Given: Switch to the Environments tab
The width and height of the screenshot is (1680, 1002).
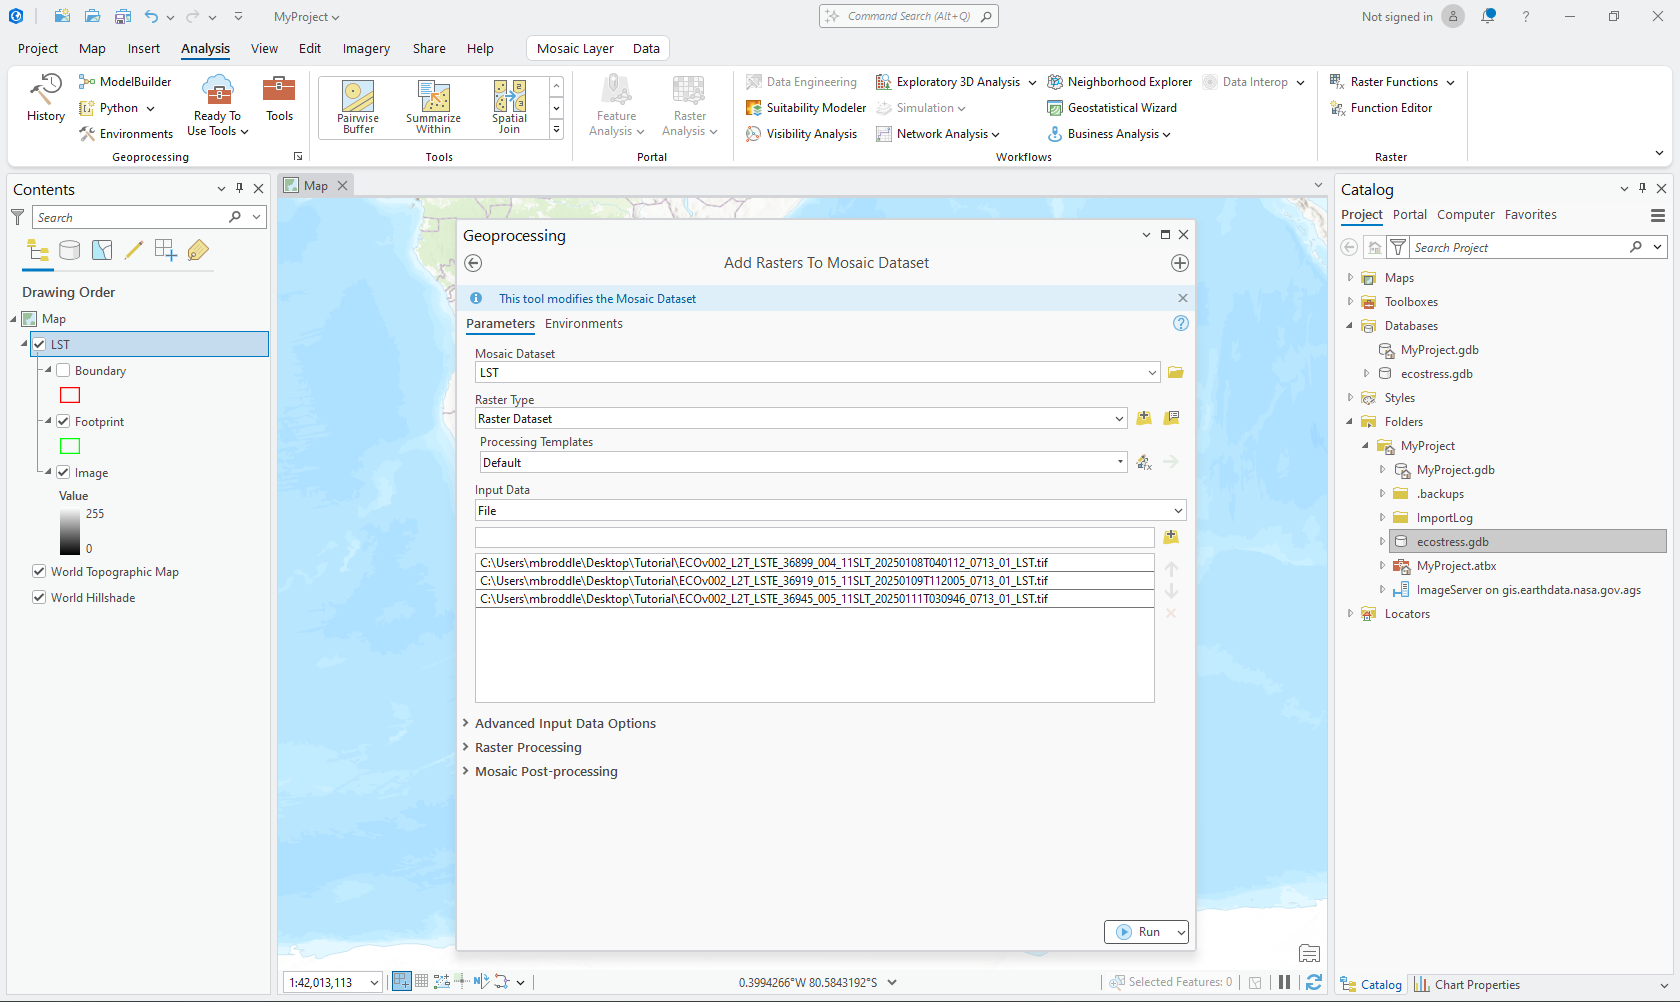Looking at the screenshot, I should click(583, 324).
